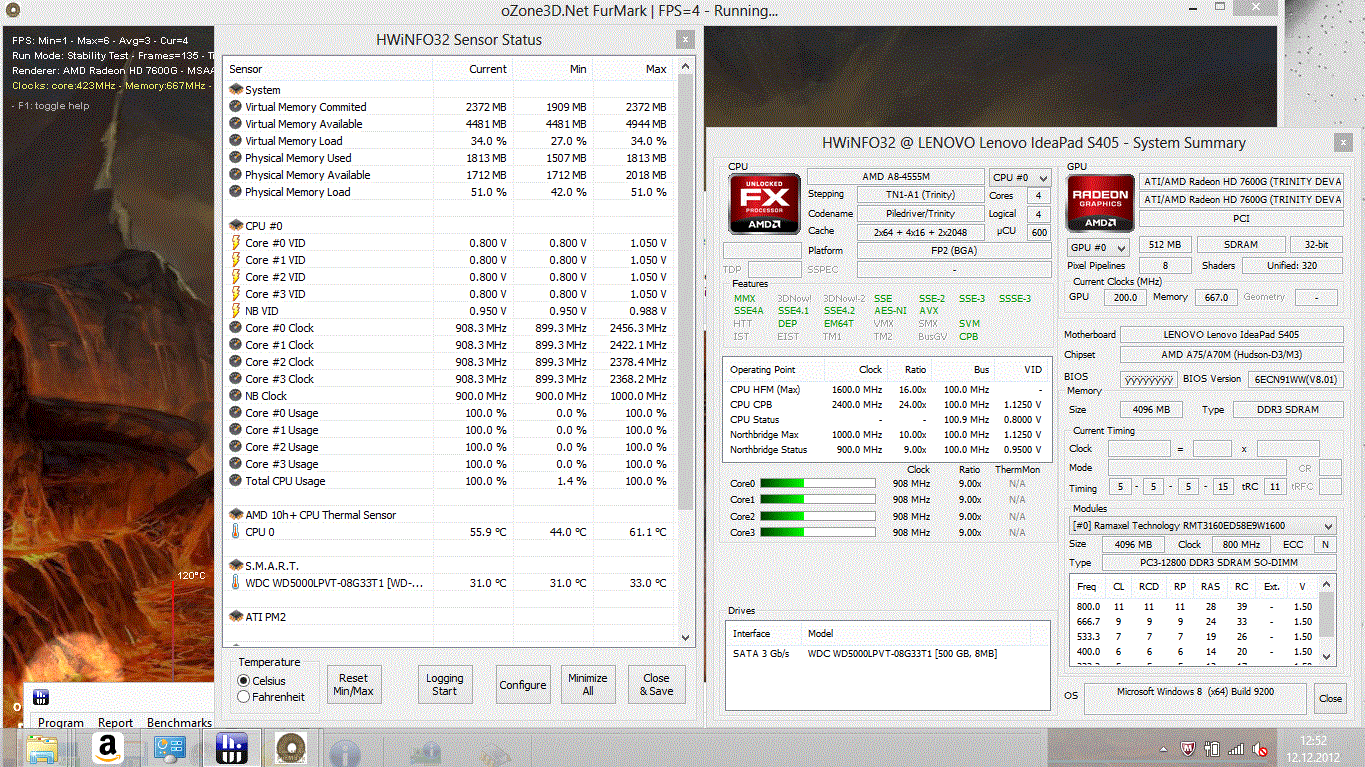Viewport: 1365px width, 767px height.
Task: Click the System group chip icon
Action: [x=236, y=90]
